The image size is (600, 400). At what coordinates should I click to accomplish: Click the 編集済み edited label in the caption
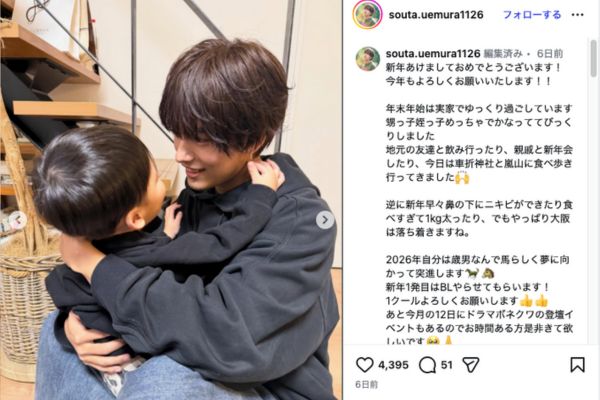coord(503,54)
